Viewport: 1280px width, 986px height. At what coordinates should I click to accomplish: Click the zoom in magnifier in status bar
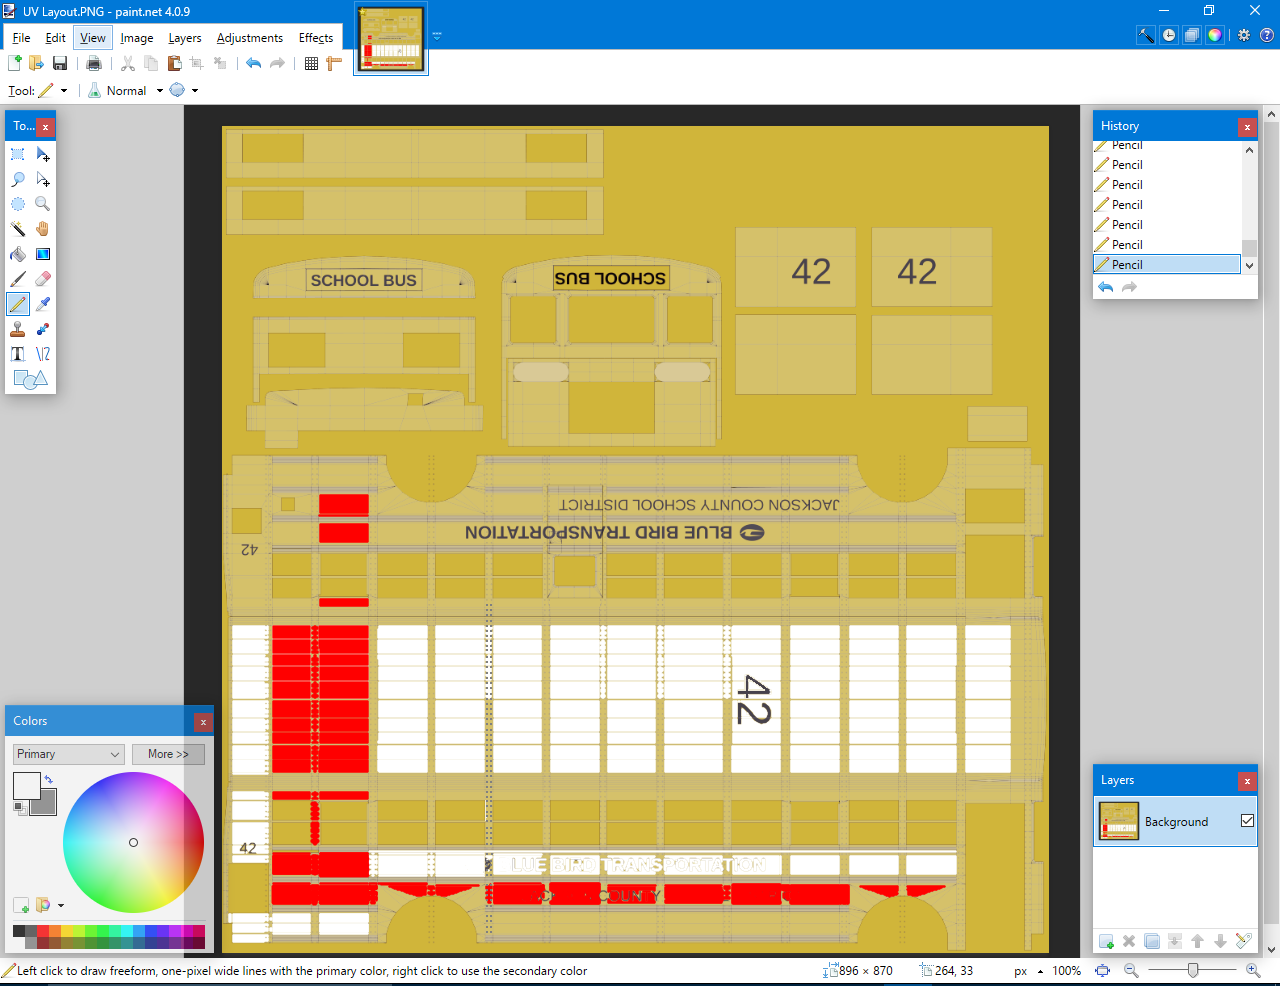tap(1253, 970)
